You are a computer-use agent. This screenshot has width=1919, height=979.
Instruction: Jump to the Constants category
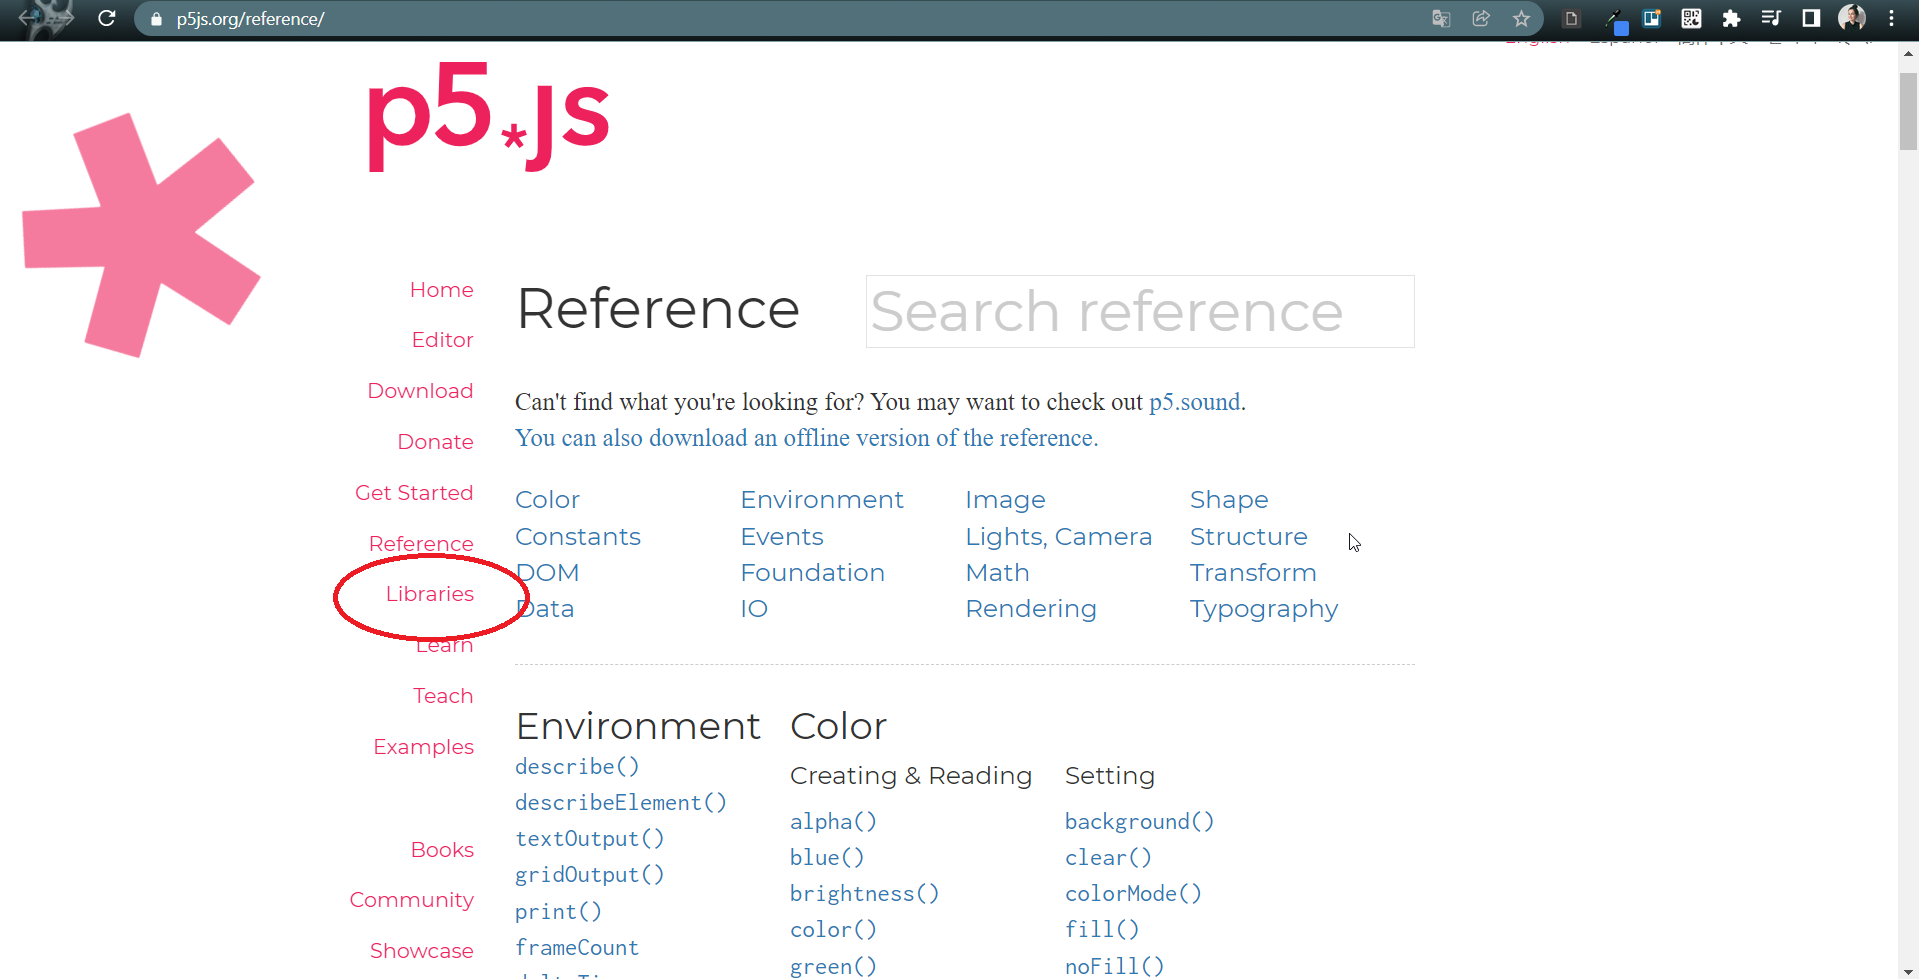pyautogui.click(x=578, y=537)
